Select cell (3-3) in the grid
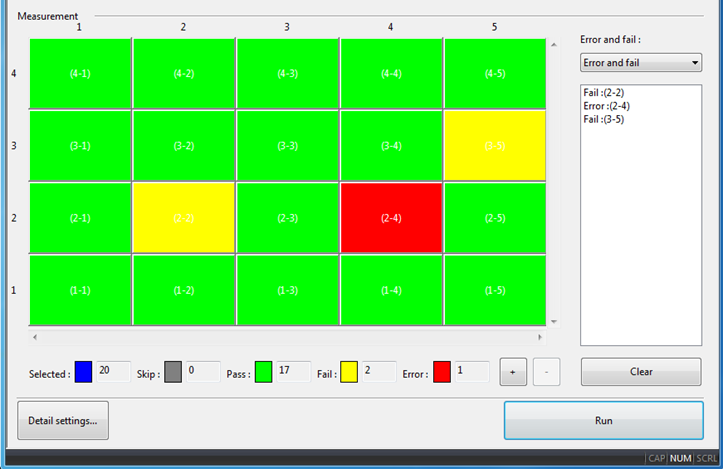The height and width of the screenshot is (469, 723). point(287,146)
